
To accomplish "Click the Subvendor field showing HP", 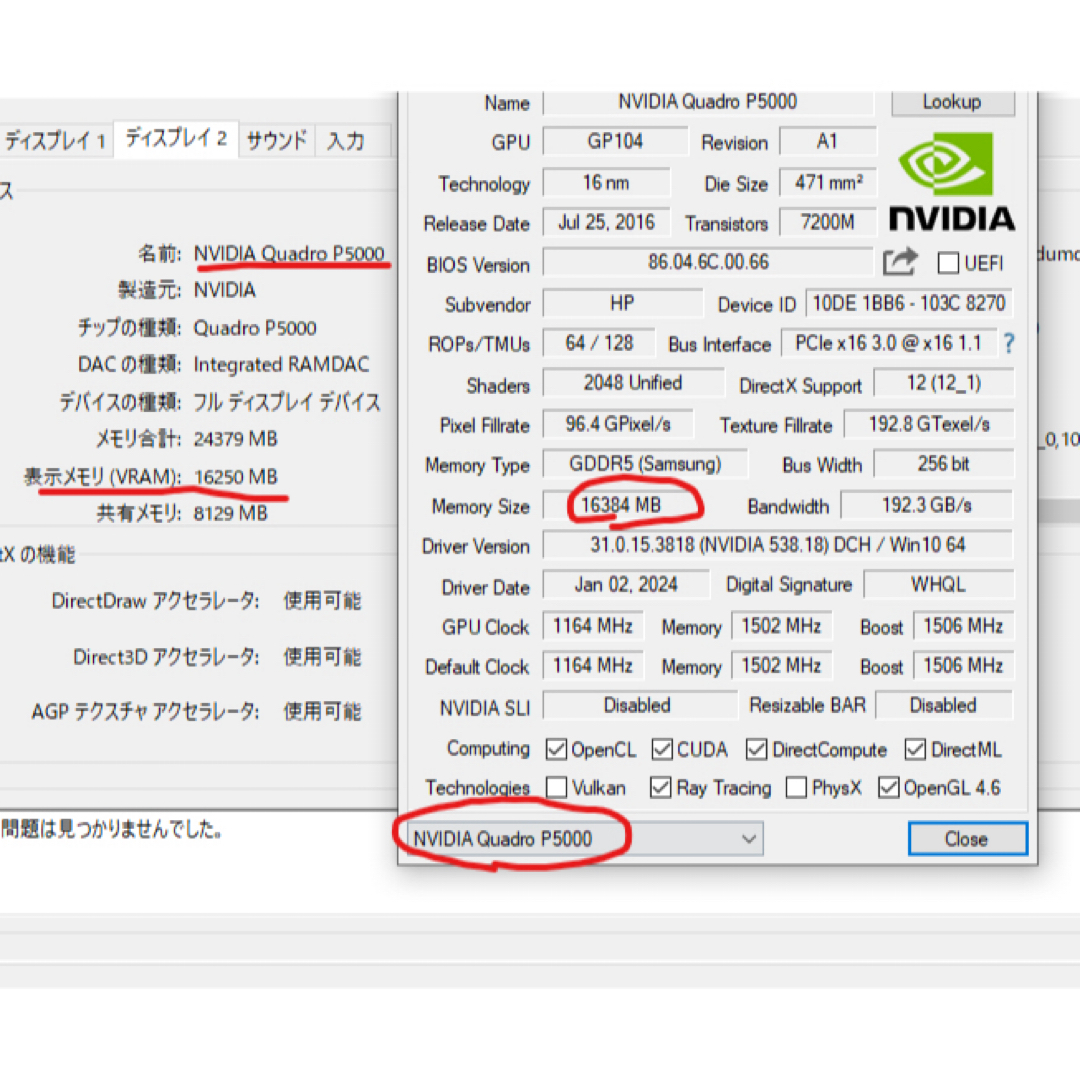I will click(x=623, y=303).
